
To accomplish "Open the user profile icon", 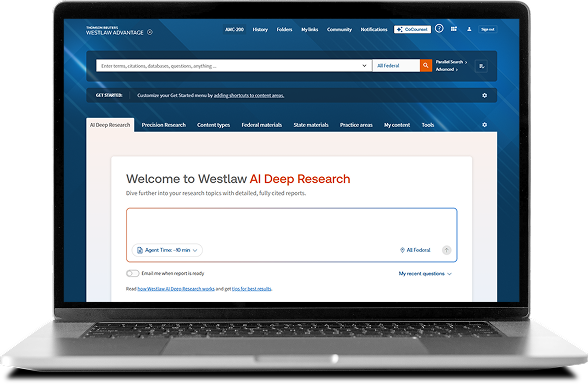I will (x=469, y=29).
